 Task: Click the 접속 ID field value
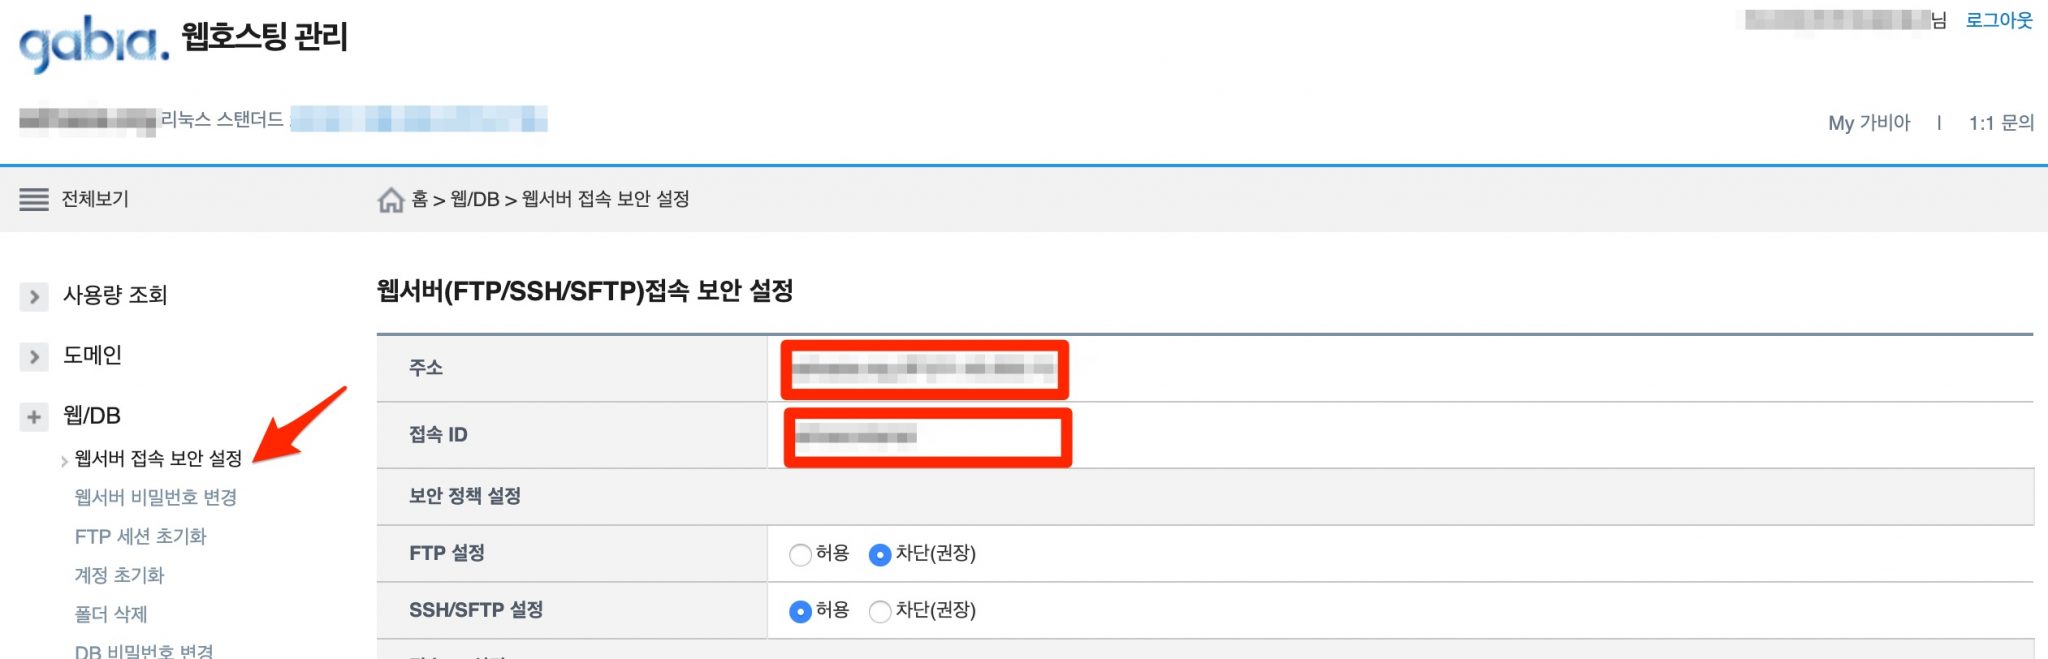point(856,435)
